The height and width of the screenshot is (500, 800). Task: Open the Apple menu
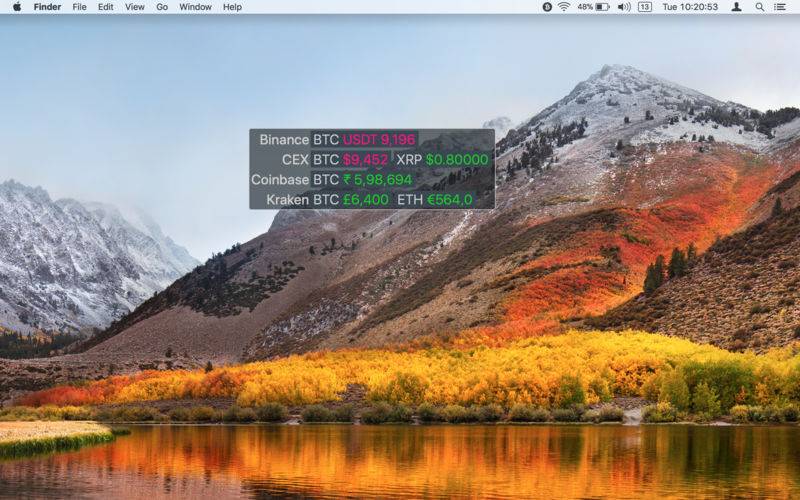tap(17, 7)
